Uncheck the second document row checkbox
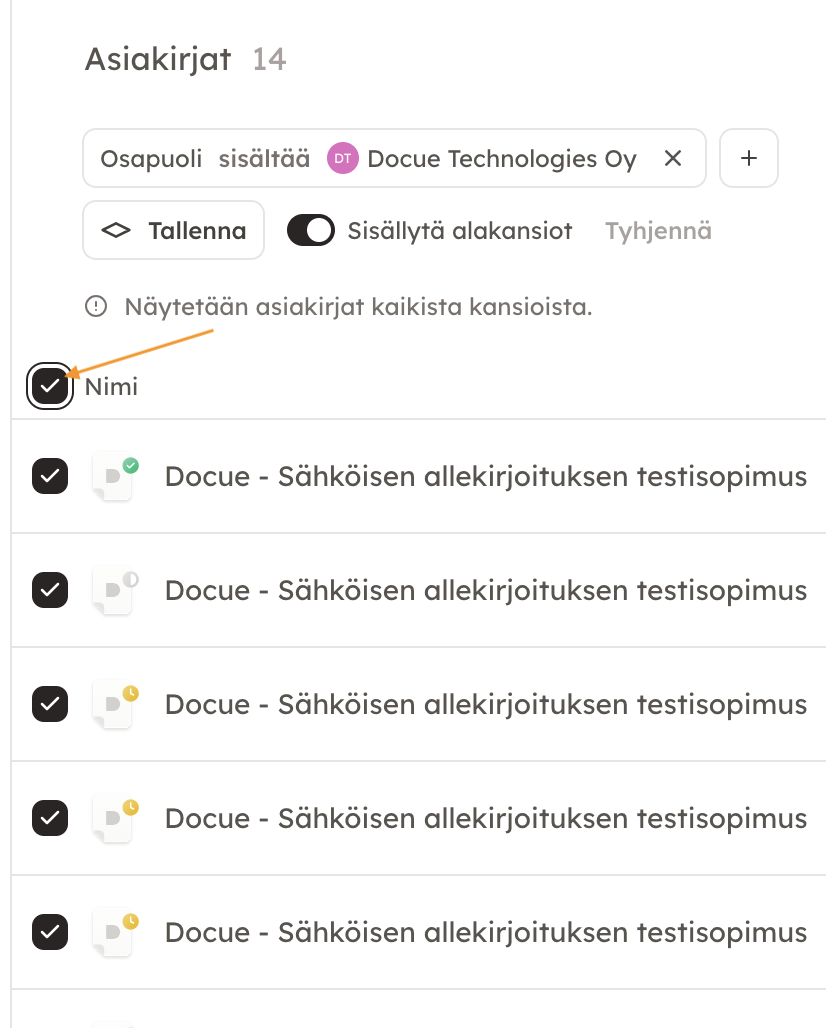 50,590
